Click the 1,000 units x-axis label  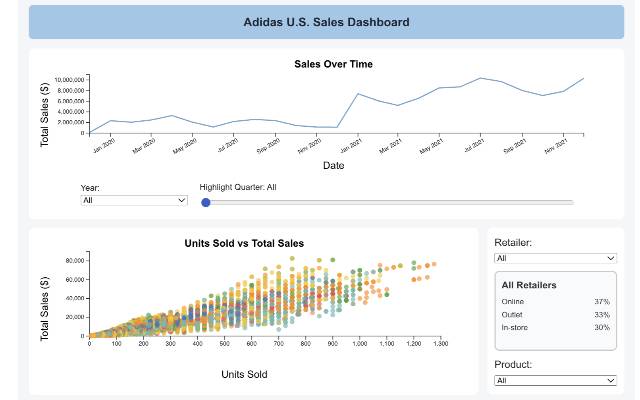[360, 344]
